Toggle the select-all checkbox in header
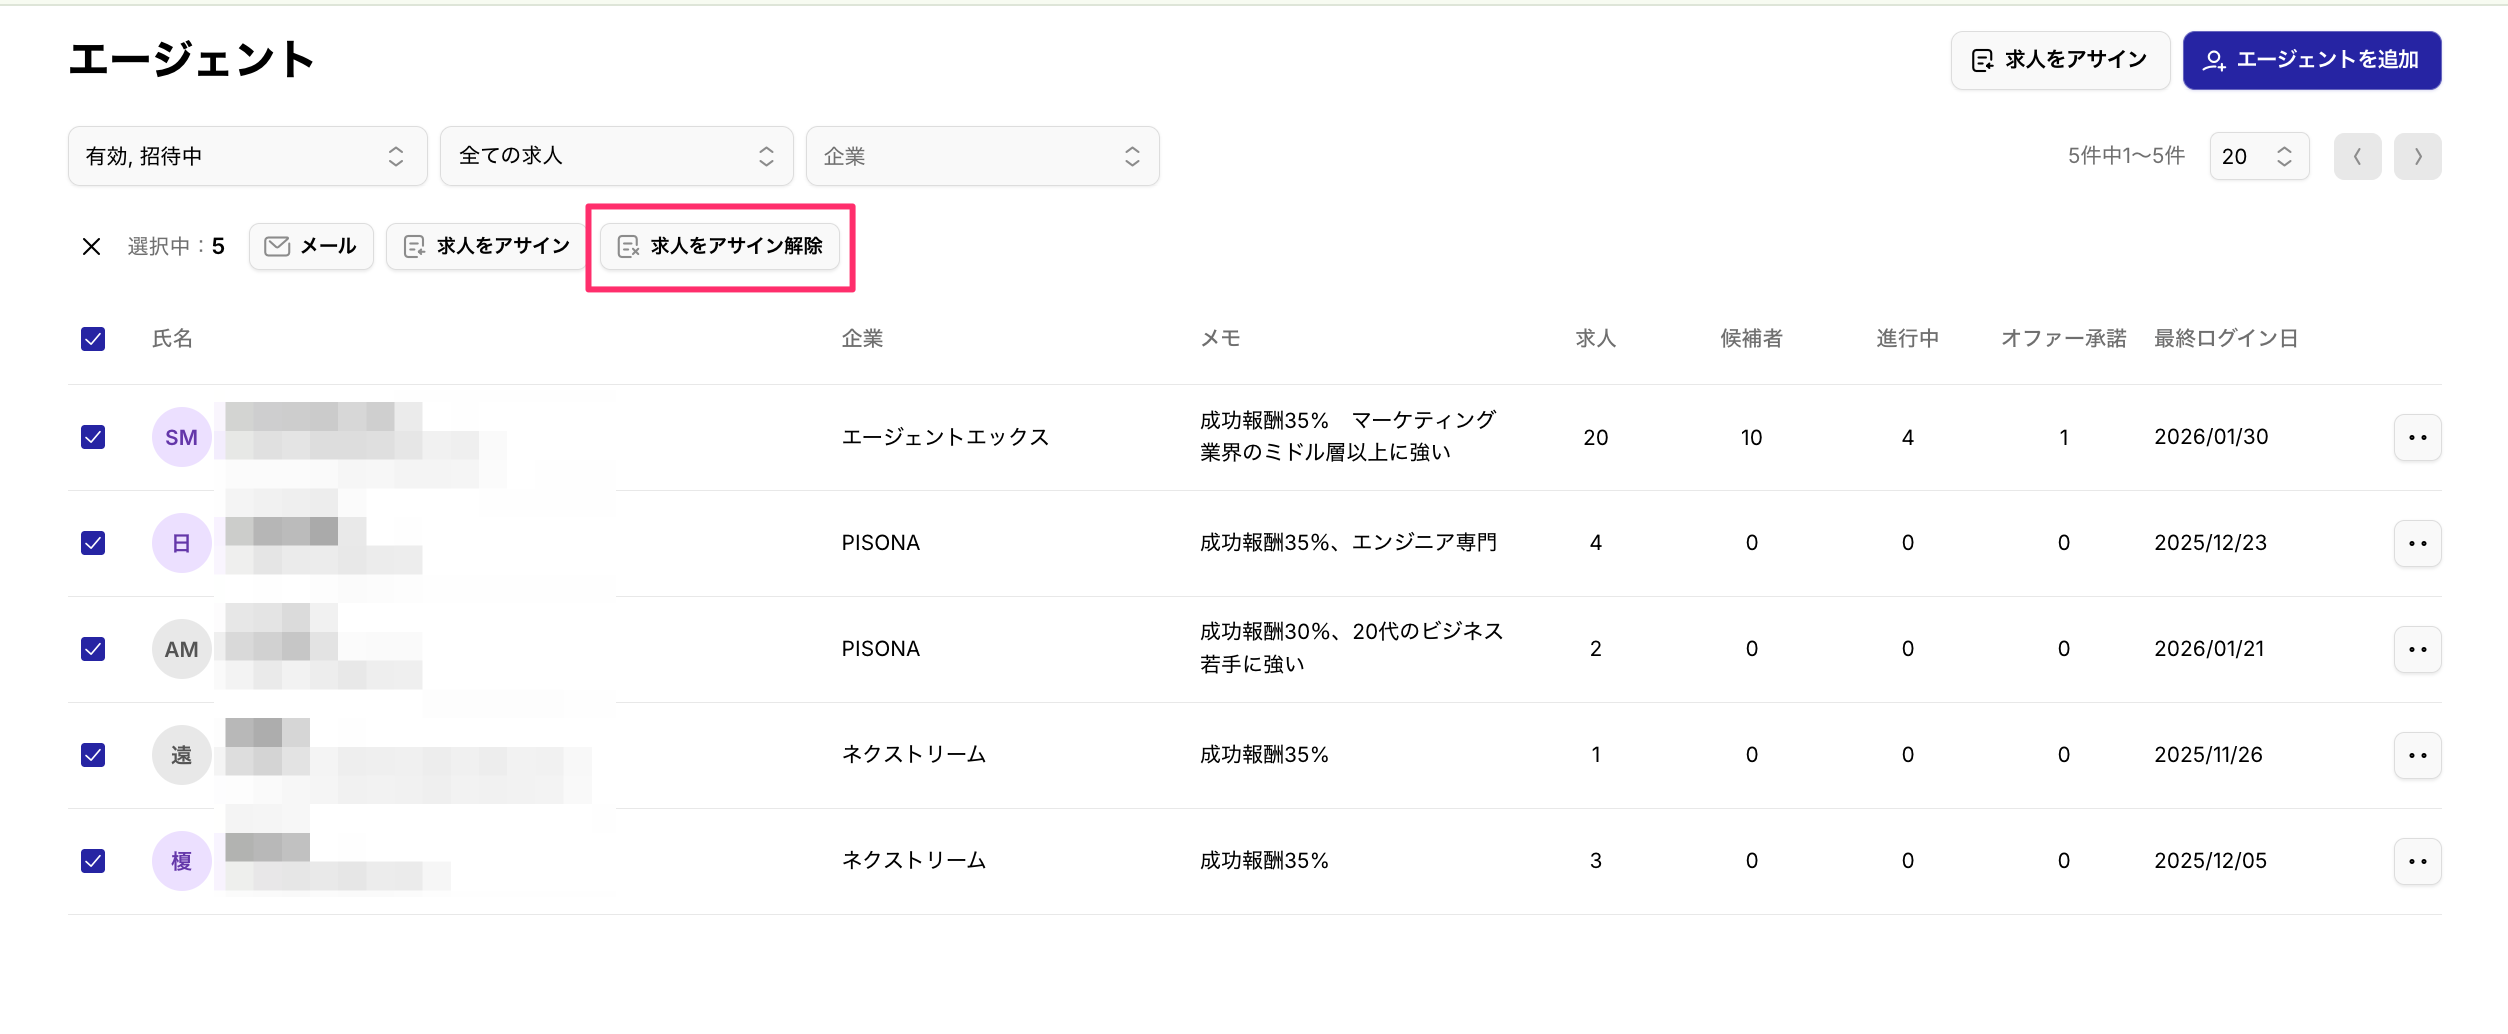 [x=93, y=340]
